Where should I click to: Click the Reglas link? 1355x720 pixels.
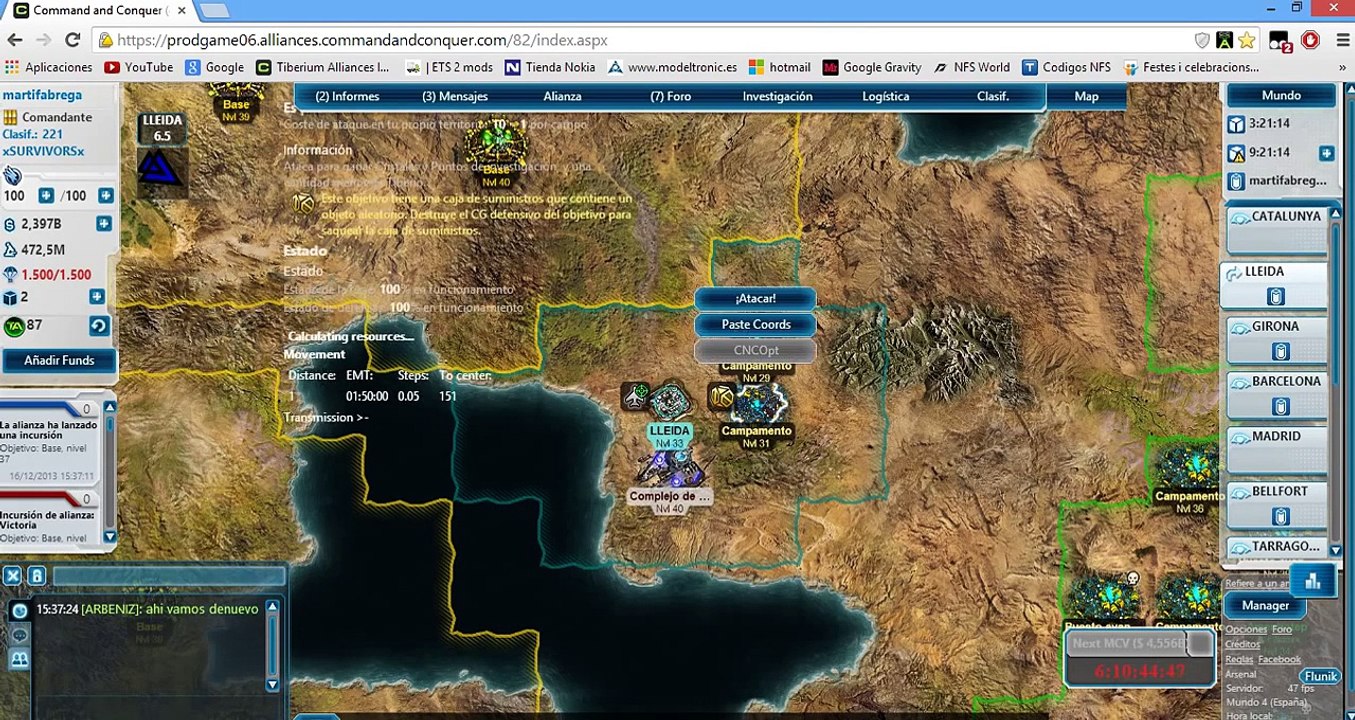pos(1239,659)
